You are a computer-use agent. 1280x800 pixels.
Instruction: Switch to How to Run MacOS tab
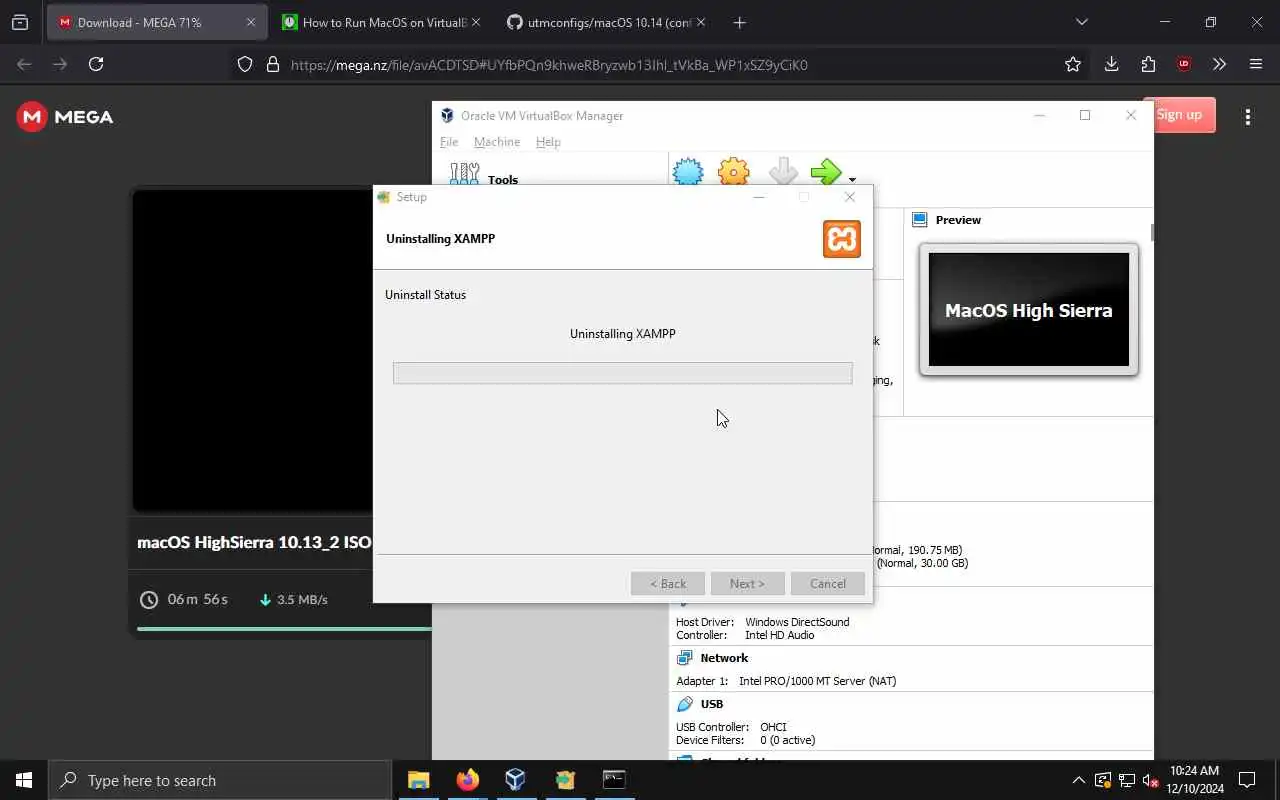pyautogui.click(x=380, y=22)
